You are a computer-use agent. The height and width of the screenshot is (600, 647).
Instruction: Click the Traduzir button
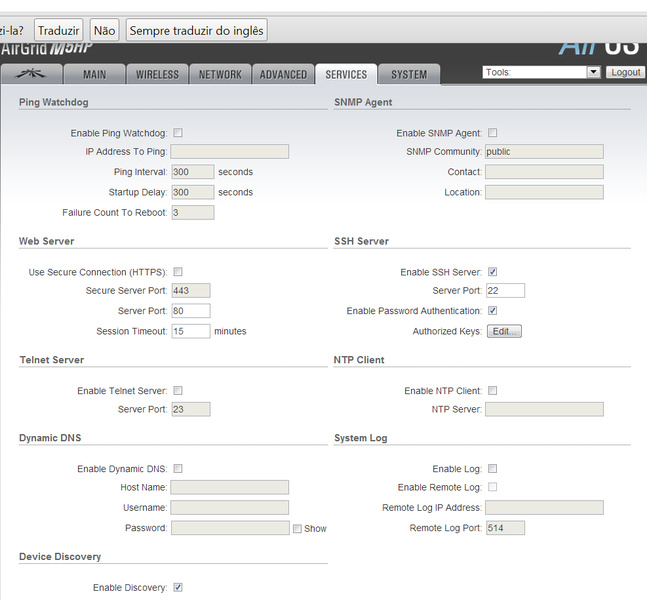58,30
